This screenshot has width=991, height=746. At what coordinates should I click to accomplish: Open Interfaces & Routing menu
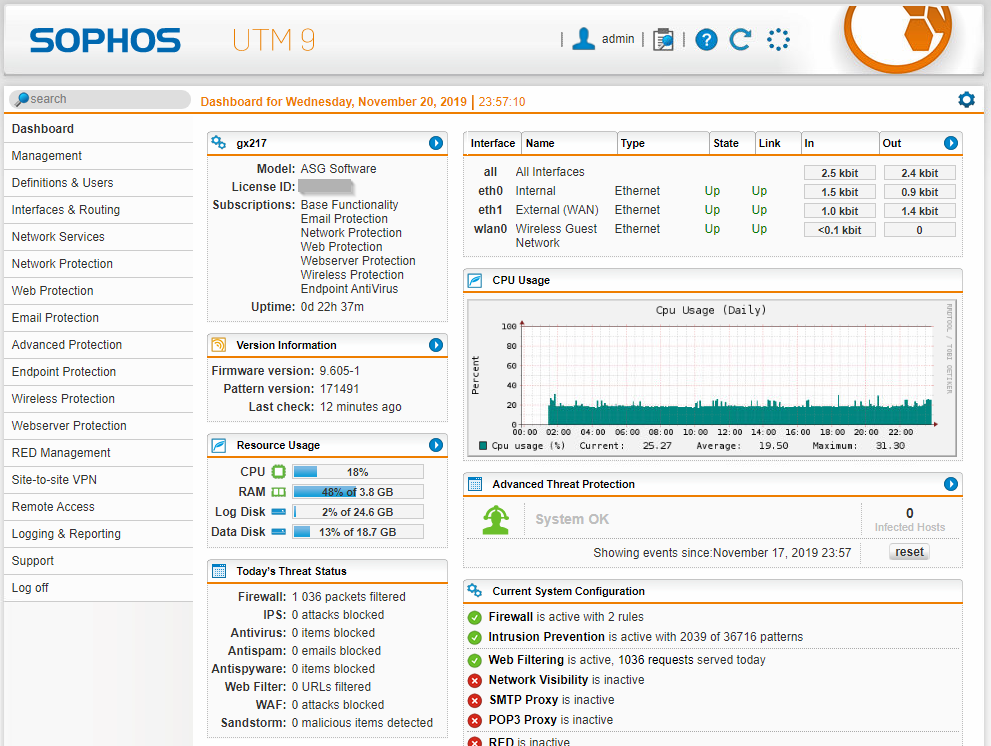[98, 210]
